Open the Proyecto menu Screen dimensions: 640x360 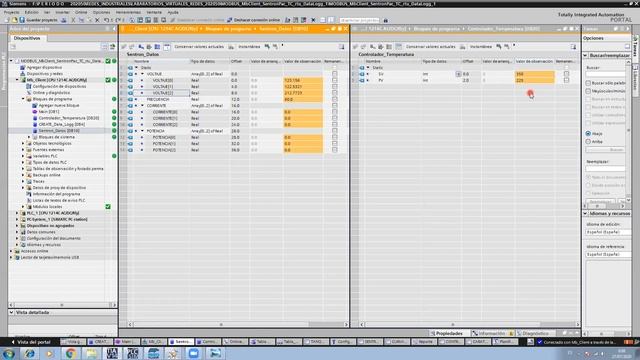(11, 12)
